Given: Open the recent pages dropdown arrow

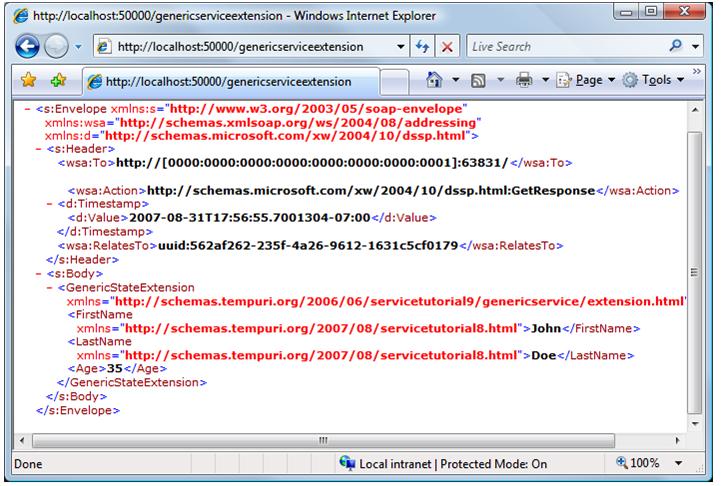Looking at the screenshot, I should click(78, 46).
